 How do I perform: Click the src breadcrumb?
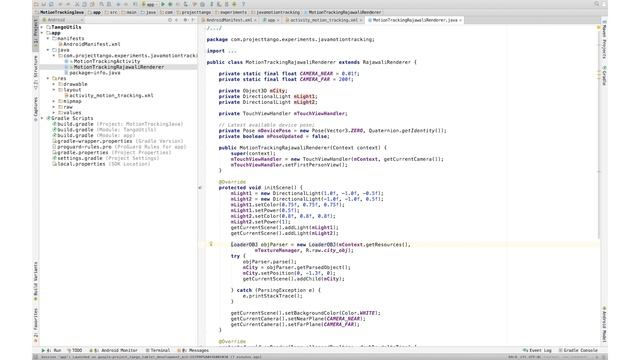coord(113,12)
